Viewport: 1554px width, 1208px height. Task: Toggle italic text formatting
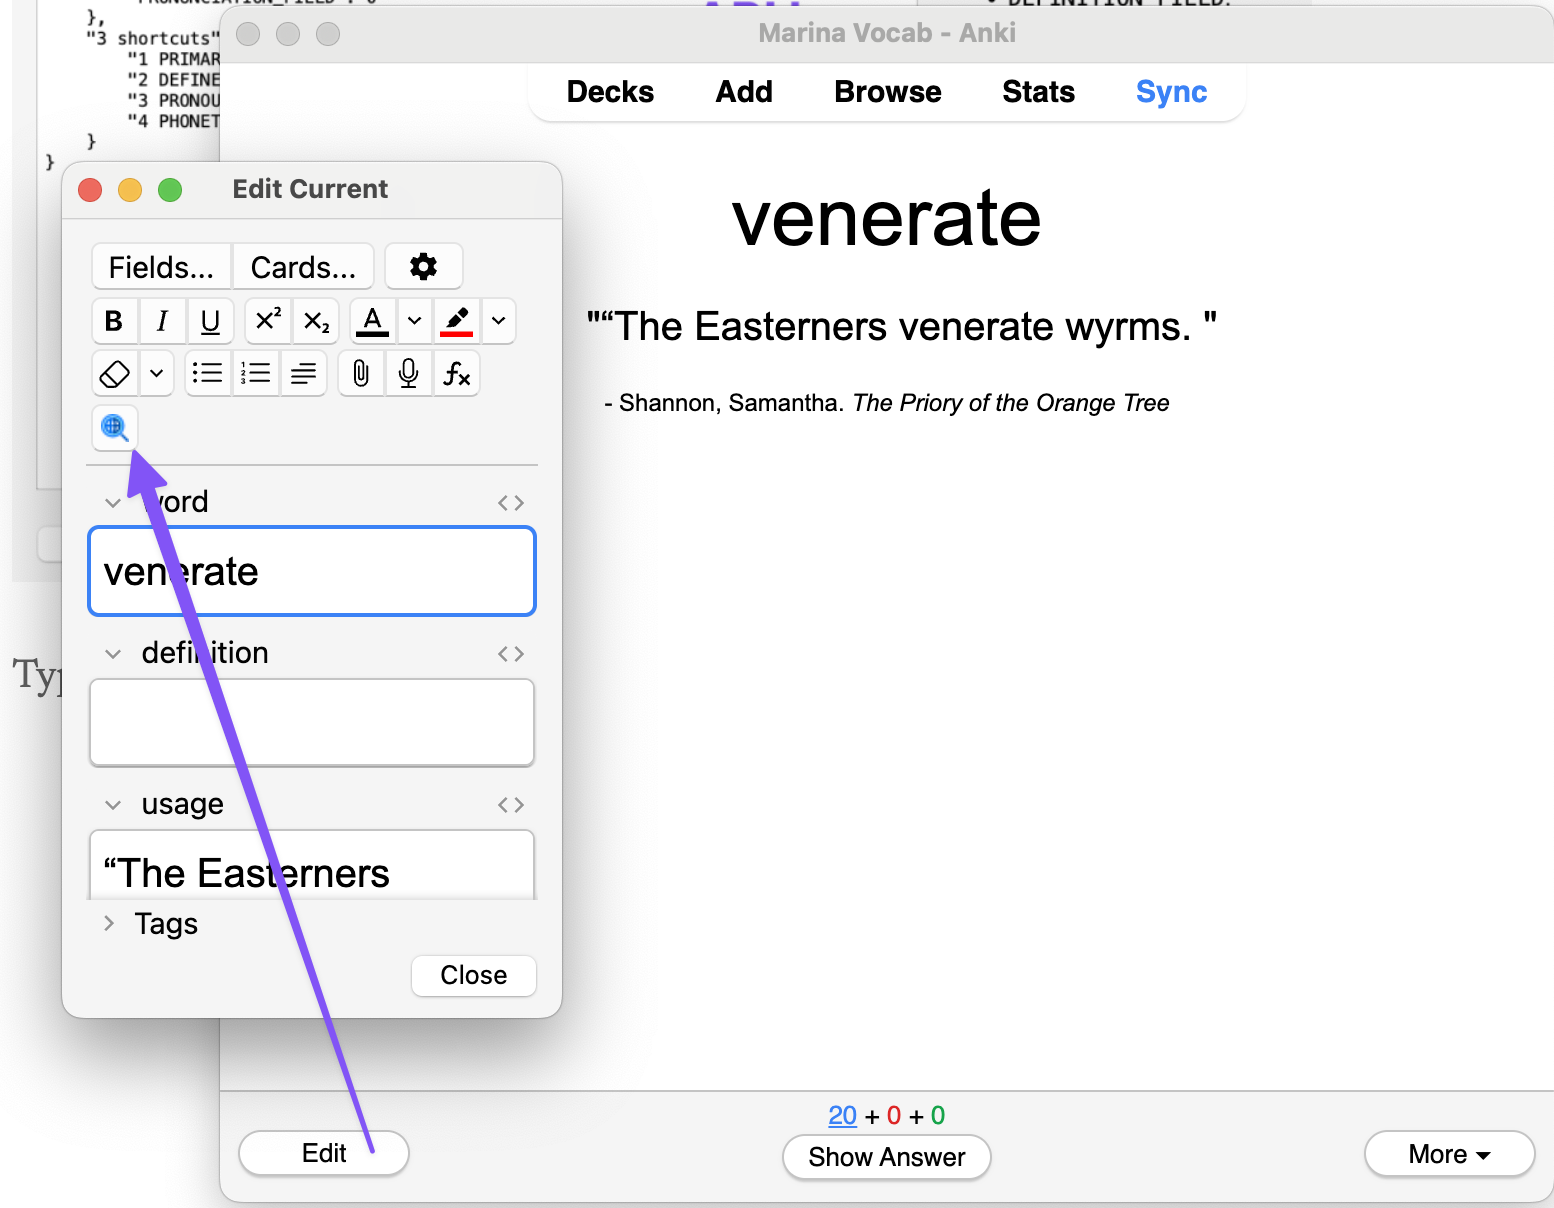coord(162,321)
